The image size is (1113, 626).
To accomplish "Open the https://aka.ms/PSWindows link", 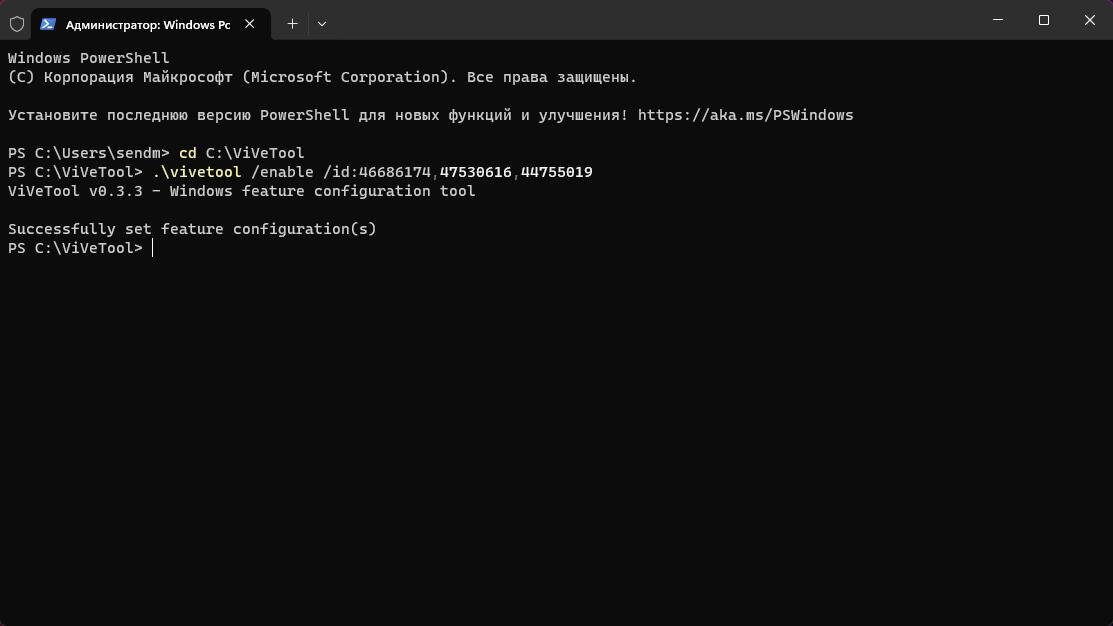I will (x=745, y=115).
